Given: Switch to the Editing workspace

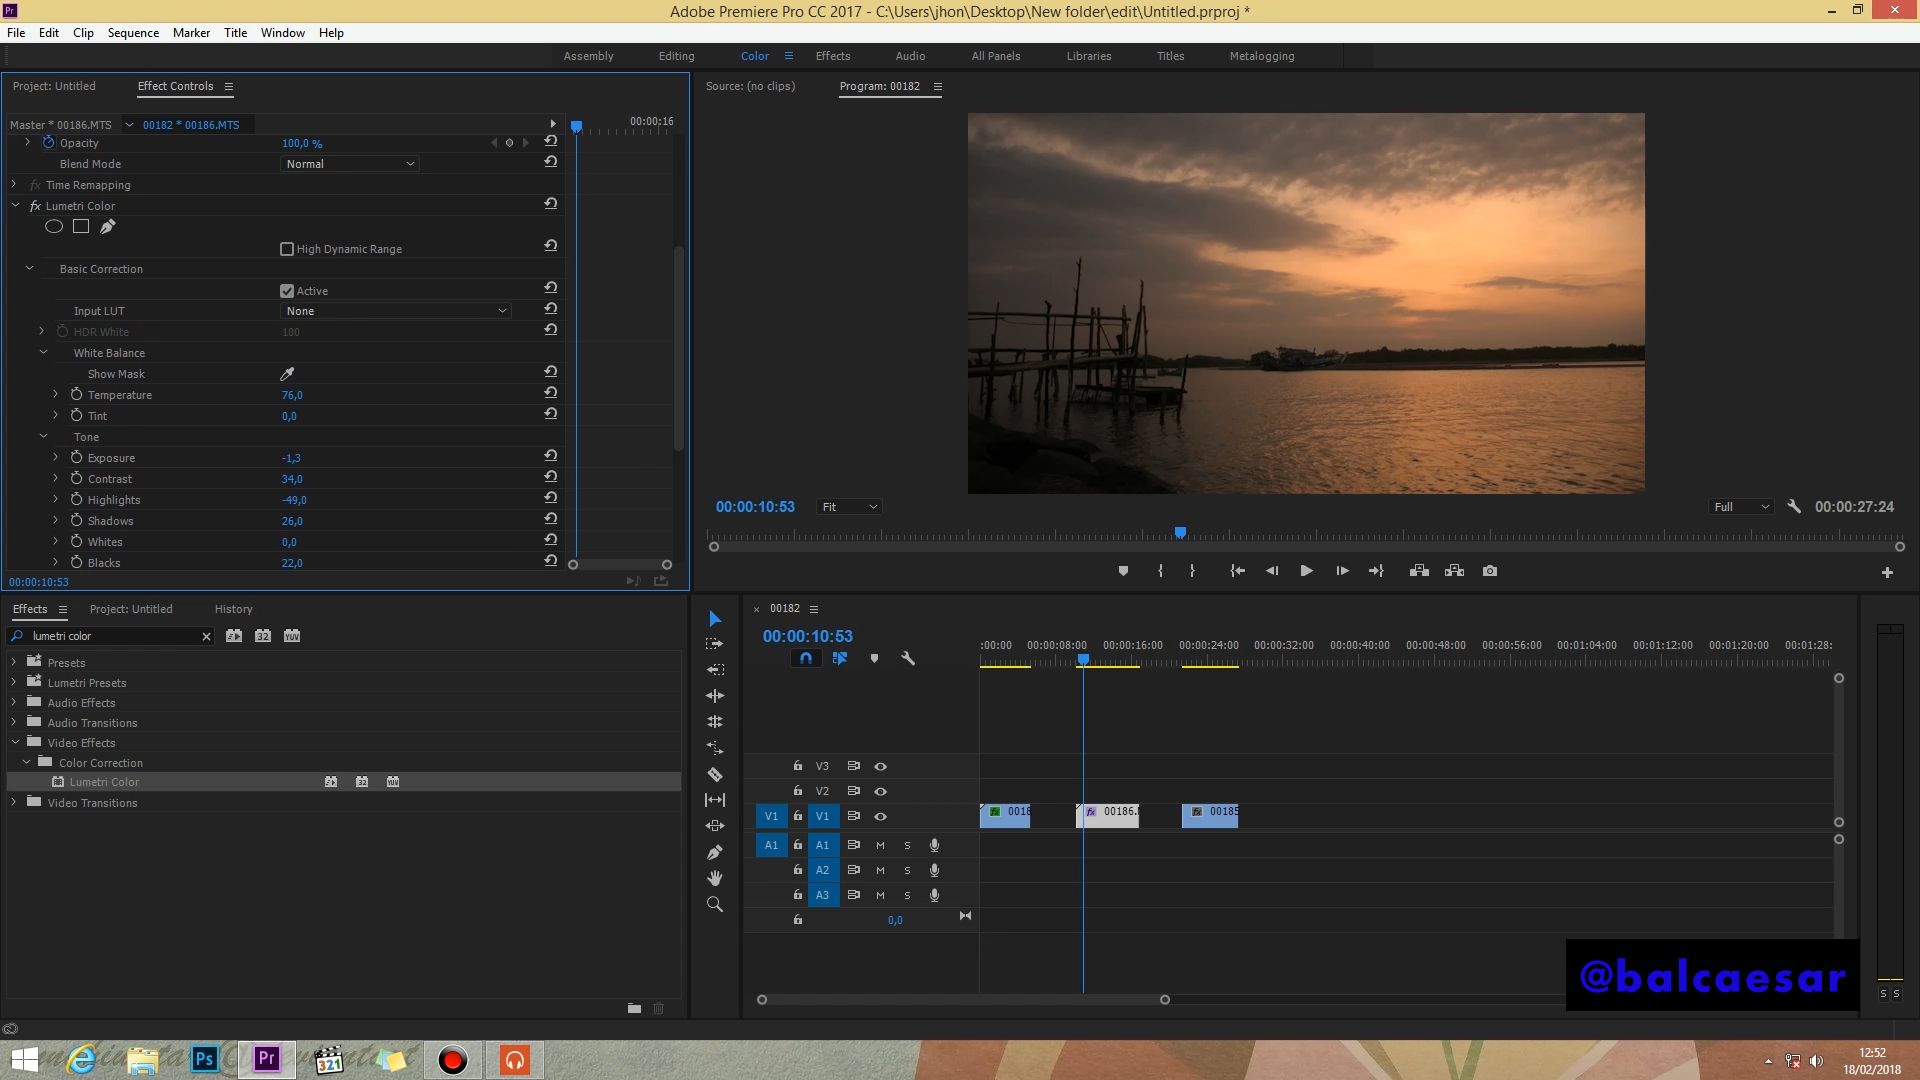Looking at the screenshot, I should 676,56.
